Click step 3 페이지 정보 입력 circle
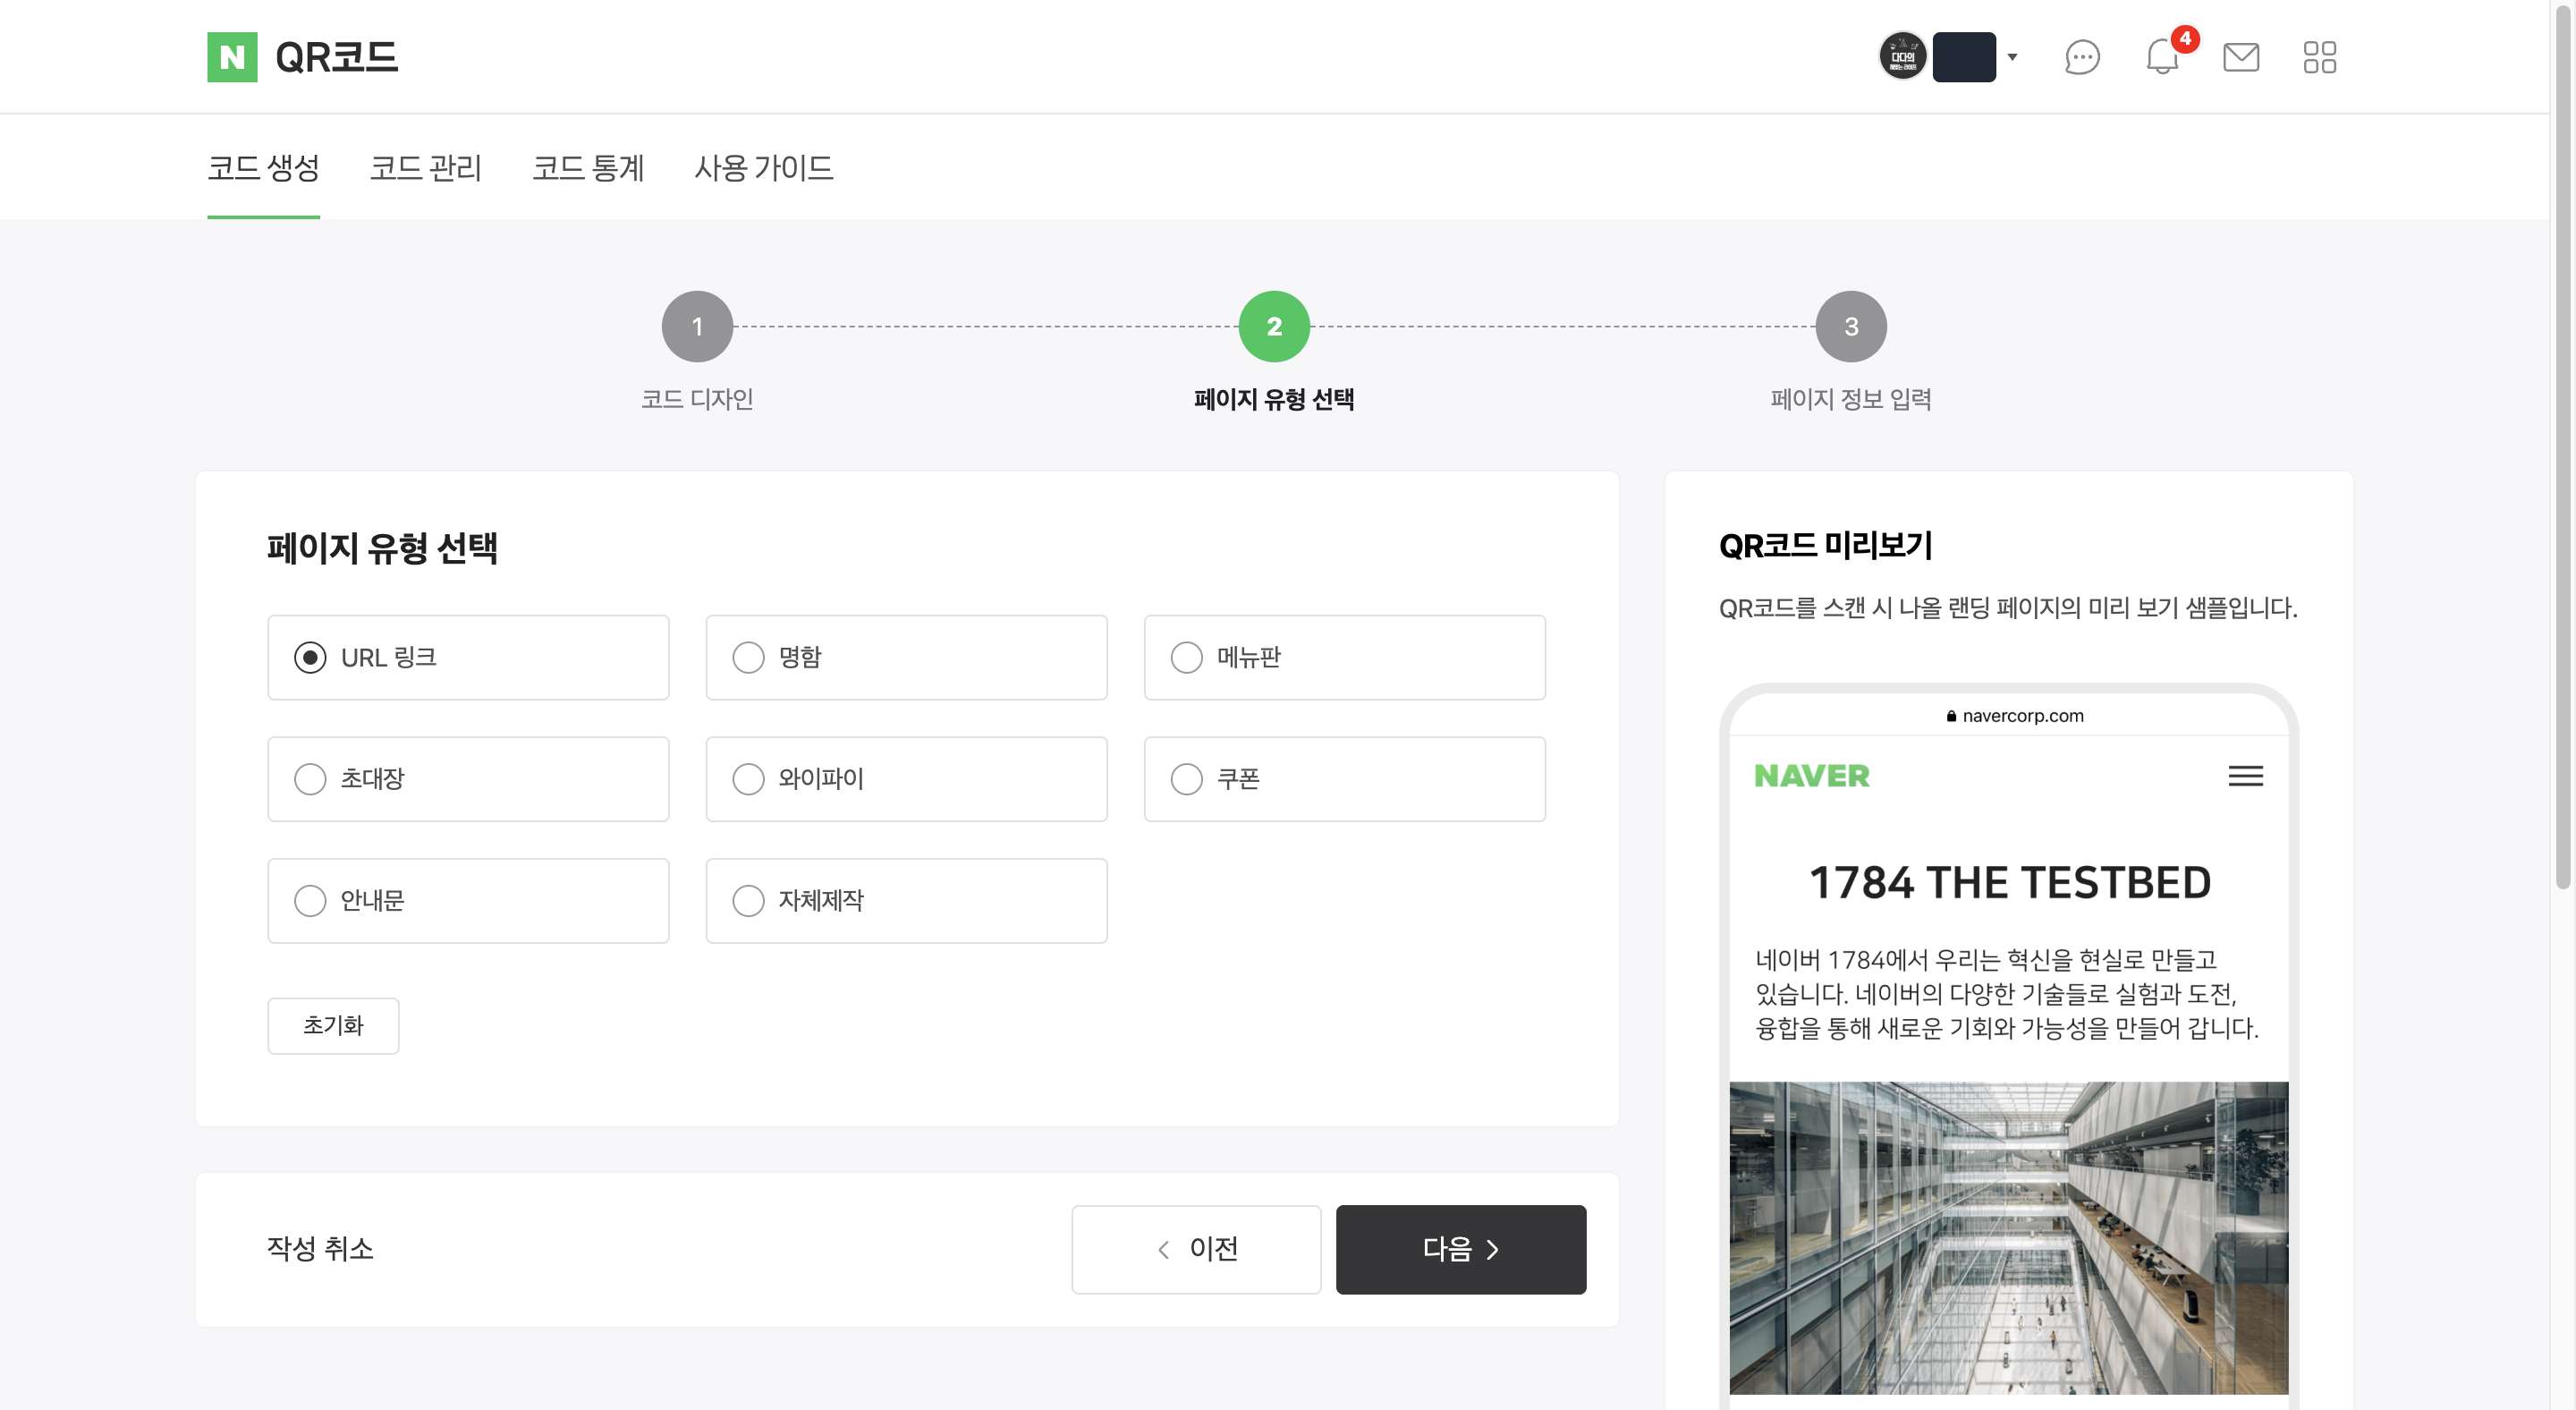 coord(1851,326)
